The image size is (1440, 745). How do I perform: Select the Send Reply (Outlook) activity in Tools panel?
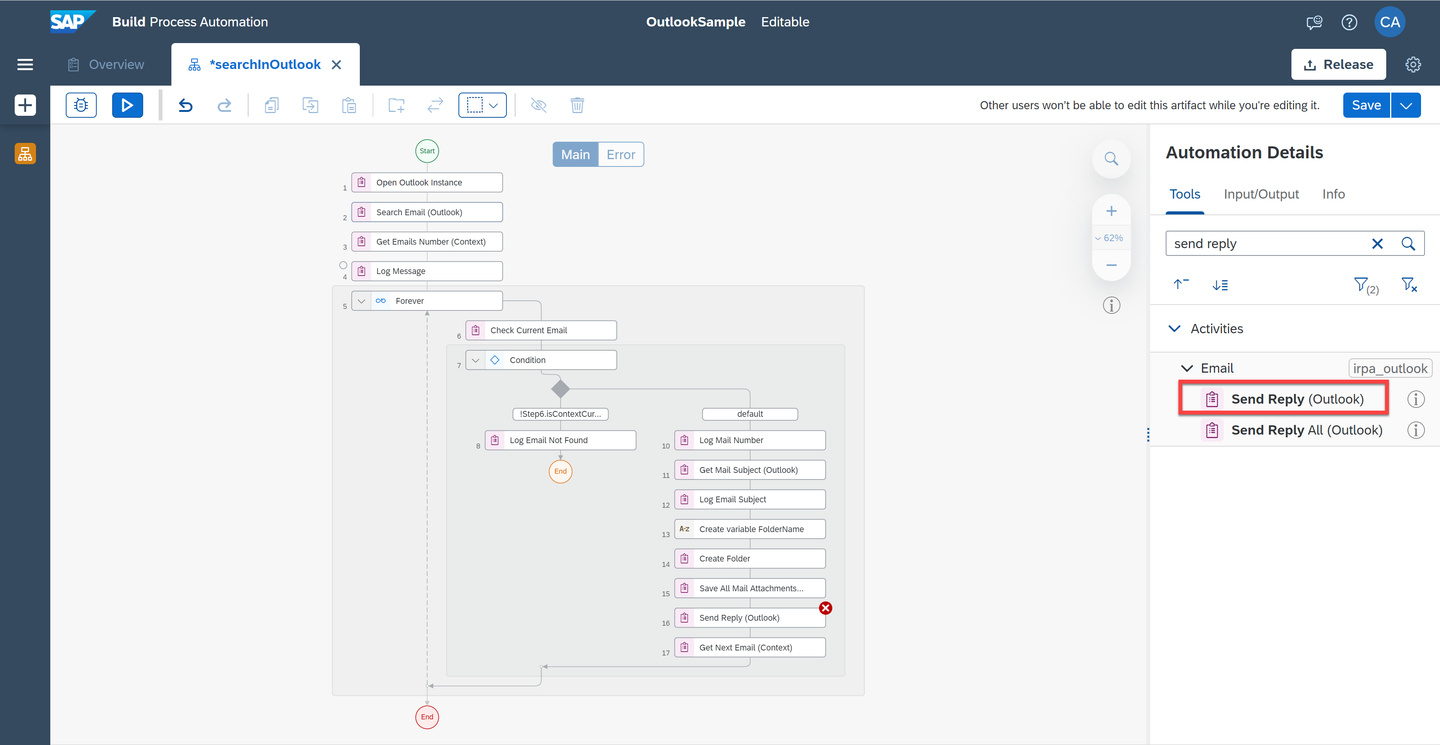pos(1285,399)
